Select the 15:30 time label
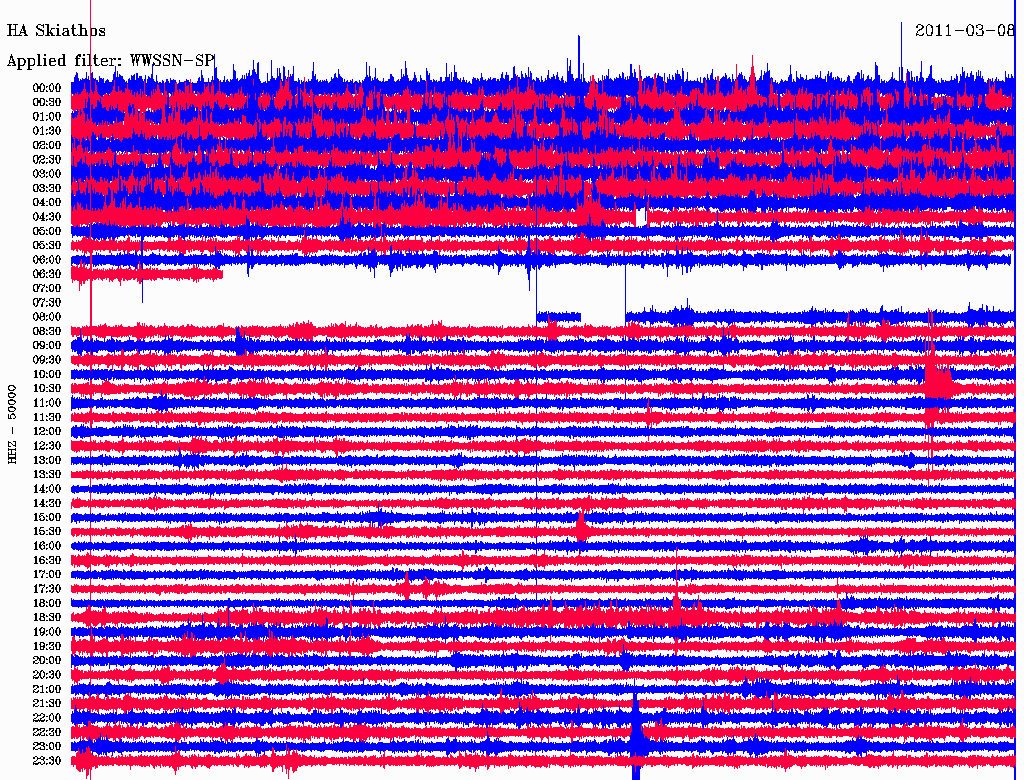The image size is (1024, 780). (47, 531)
